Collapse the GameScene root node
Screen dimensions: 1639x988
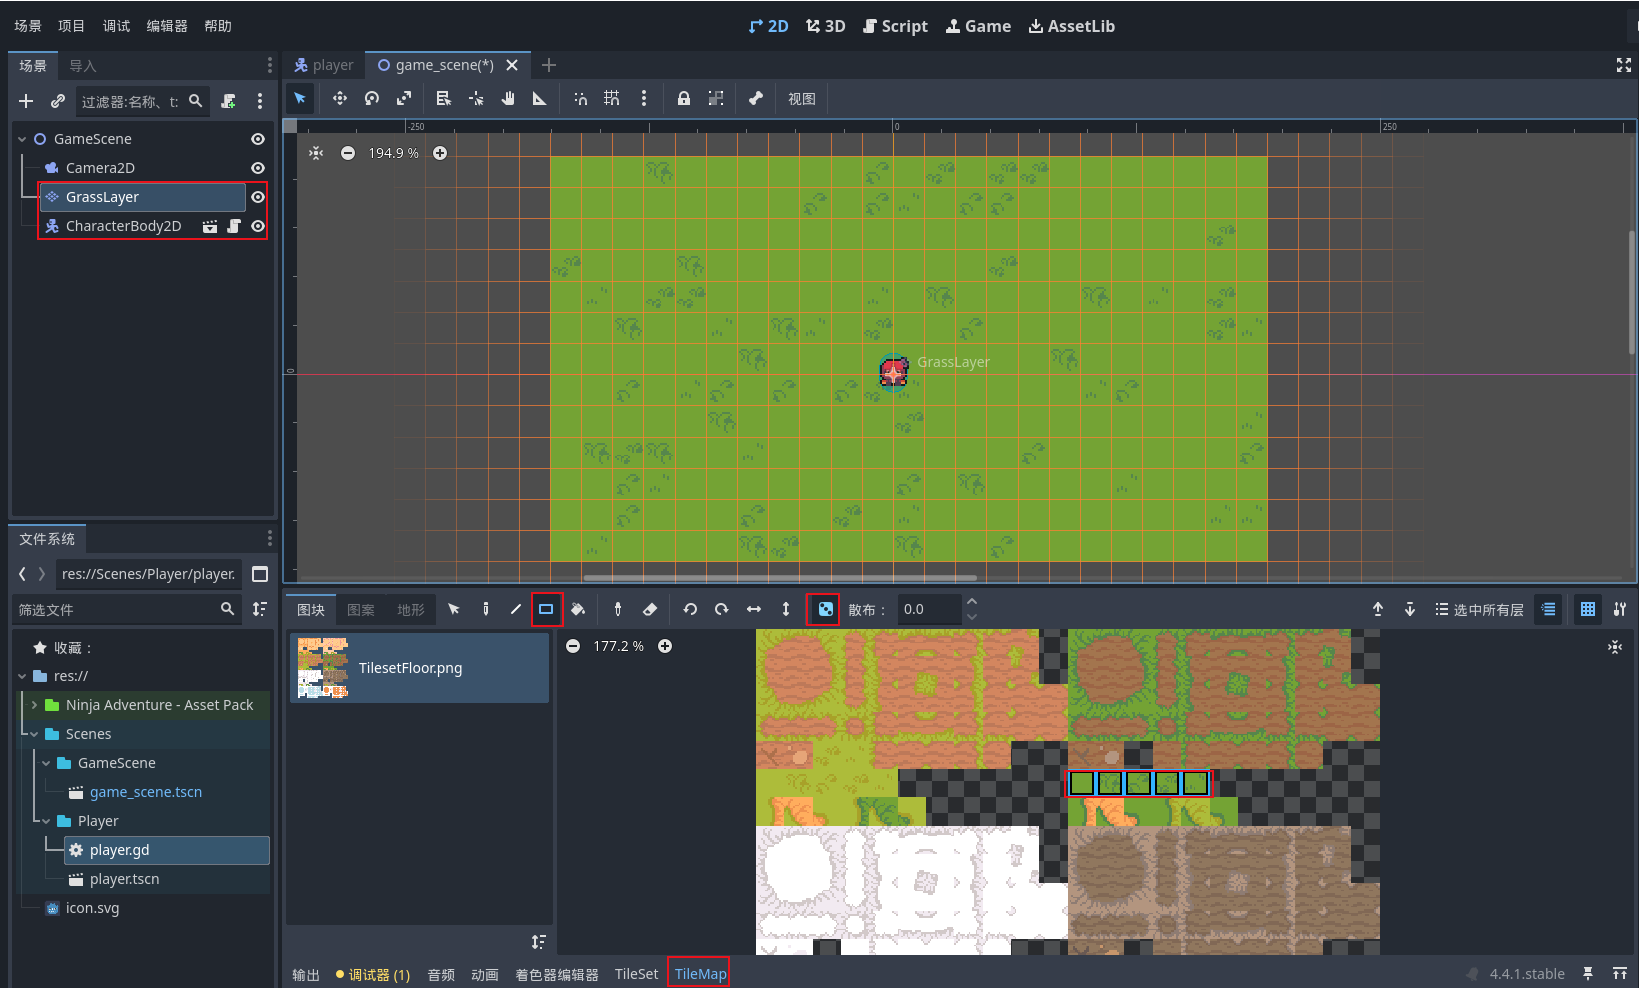[22, 139]
